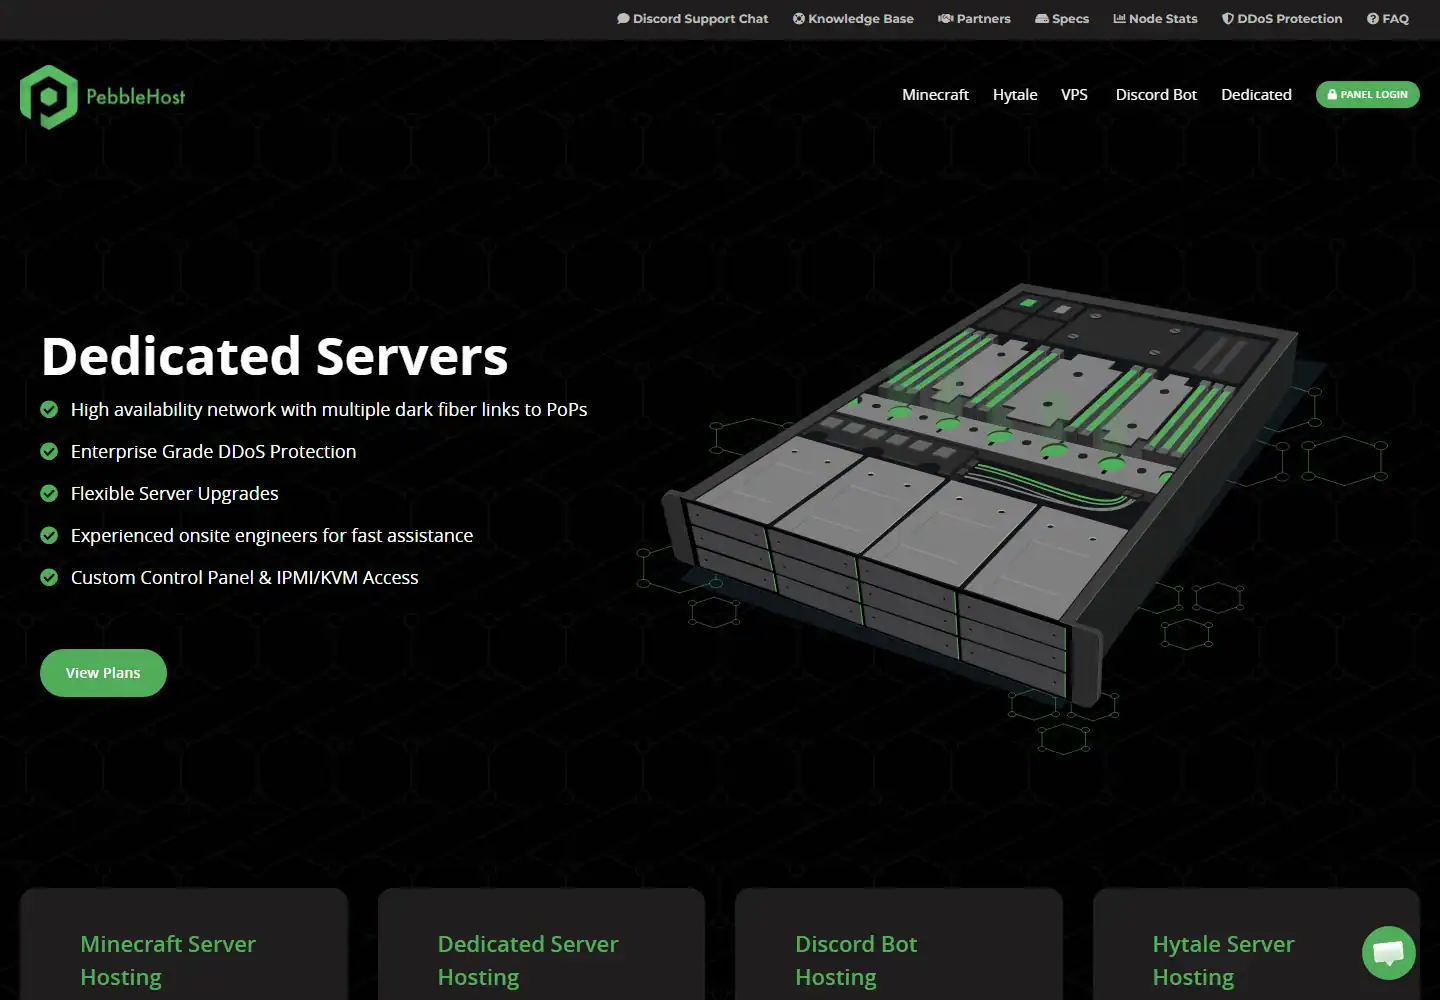Open the live chat bubble widget

pos(1389,953)
